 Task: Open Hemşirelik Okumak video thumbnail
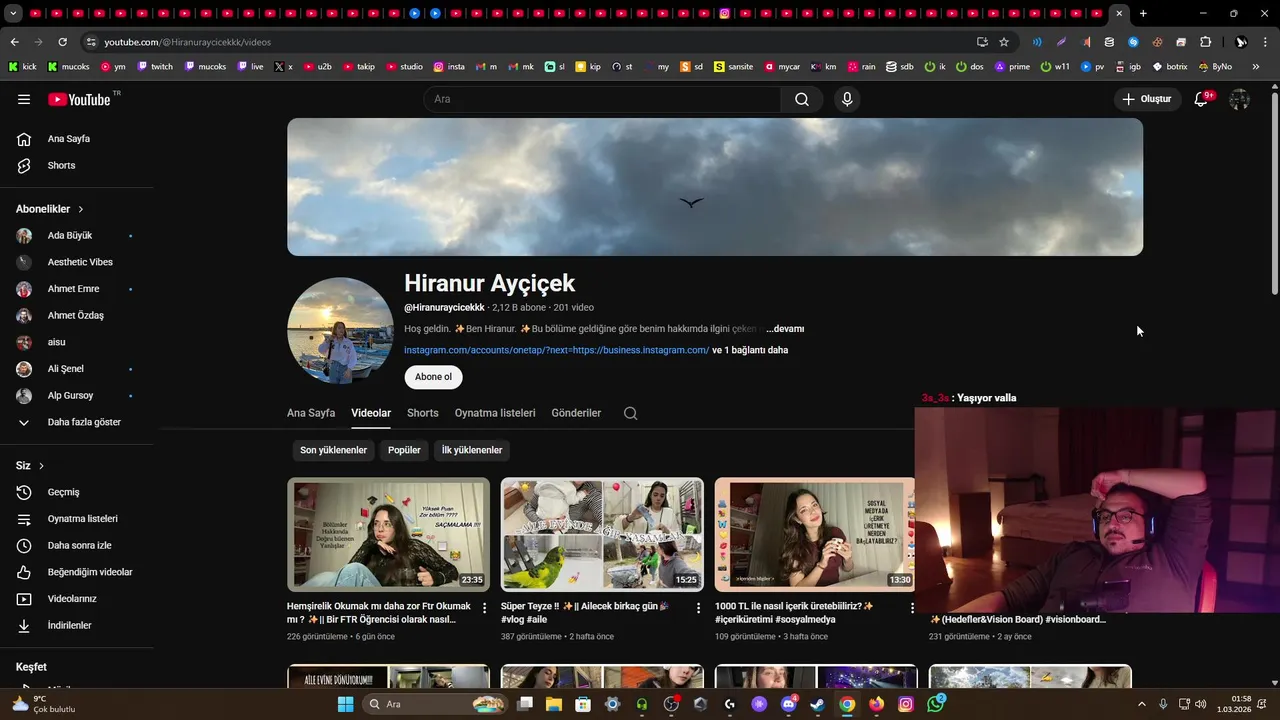coord(388,534)
